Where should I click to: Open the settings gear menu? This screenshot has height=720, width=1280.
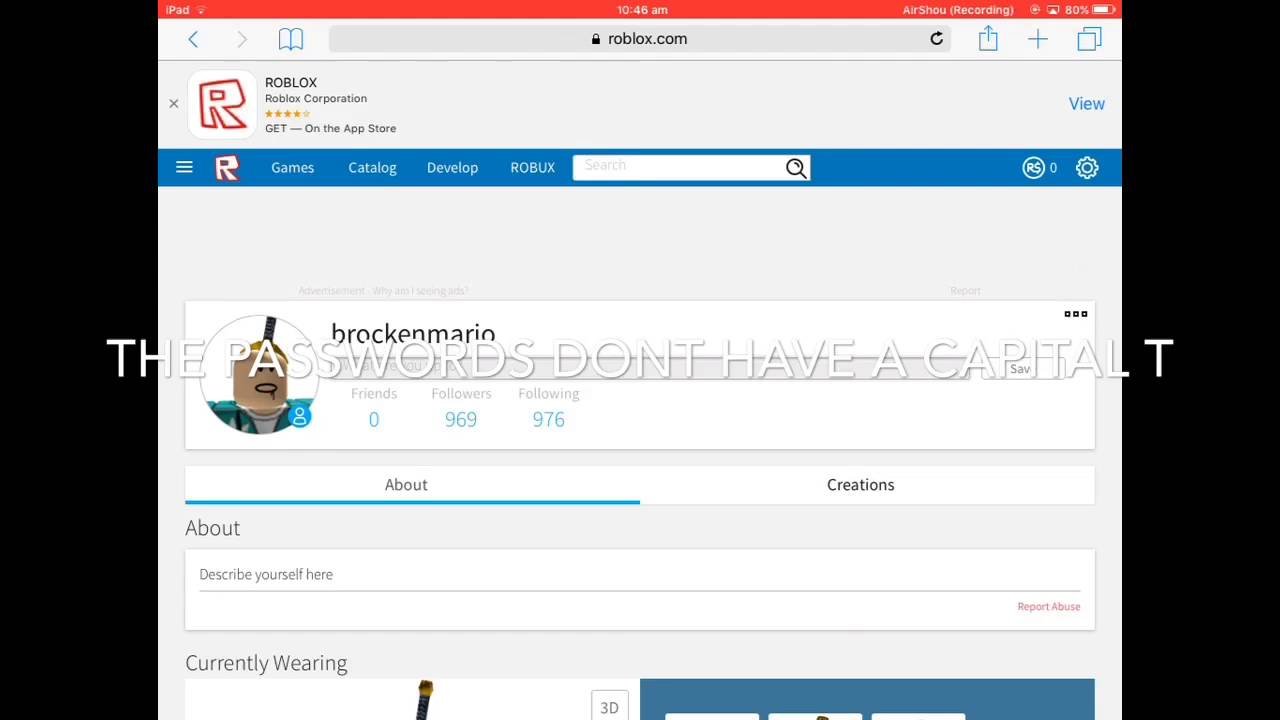(1087, 168)
